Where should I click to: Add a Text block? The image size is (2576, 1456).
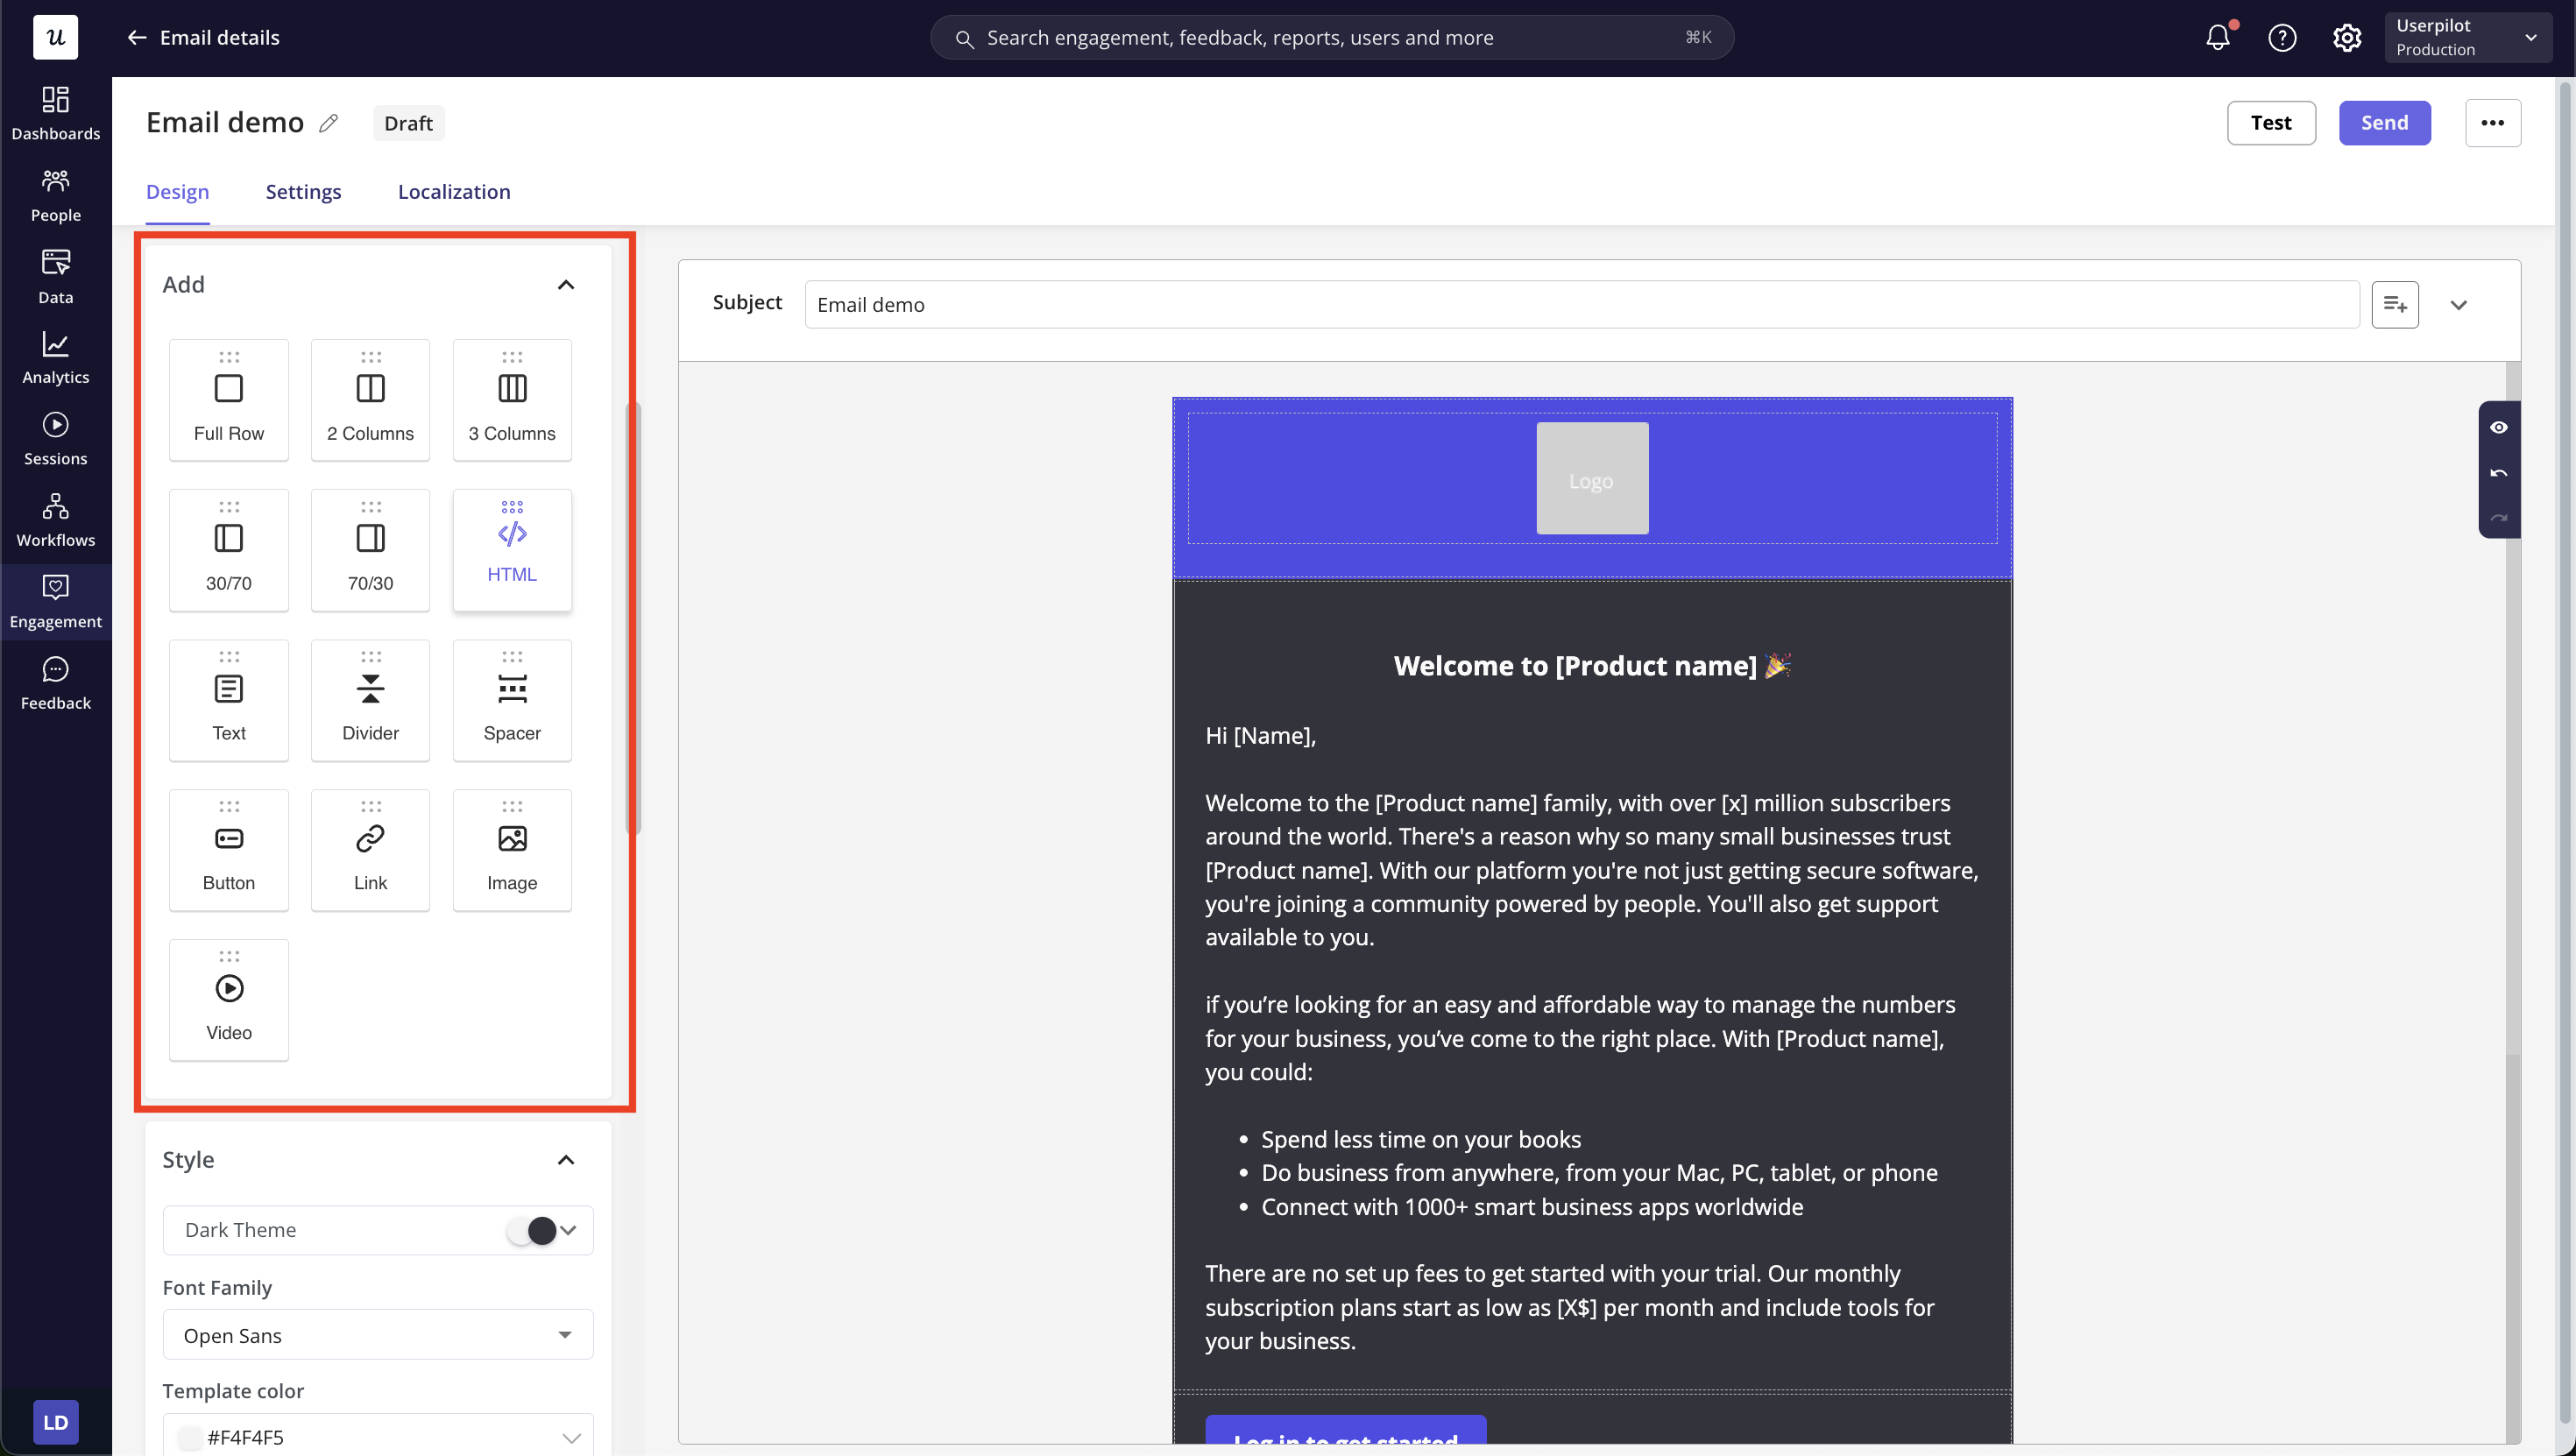point(229,700)
